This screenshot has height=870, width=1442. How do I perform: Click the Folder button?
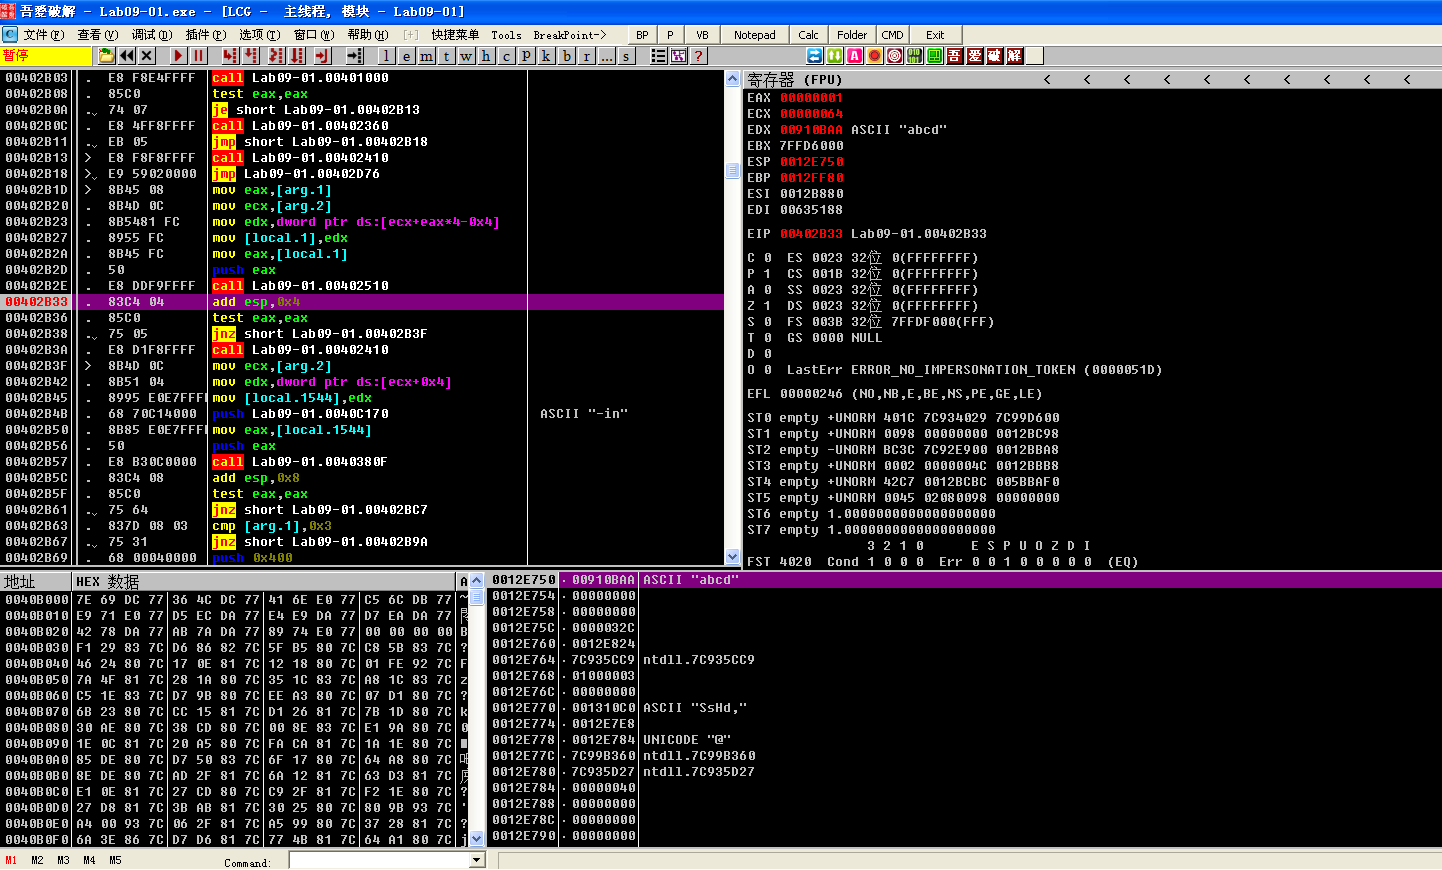pyautogui.click(x=852, y=35)
